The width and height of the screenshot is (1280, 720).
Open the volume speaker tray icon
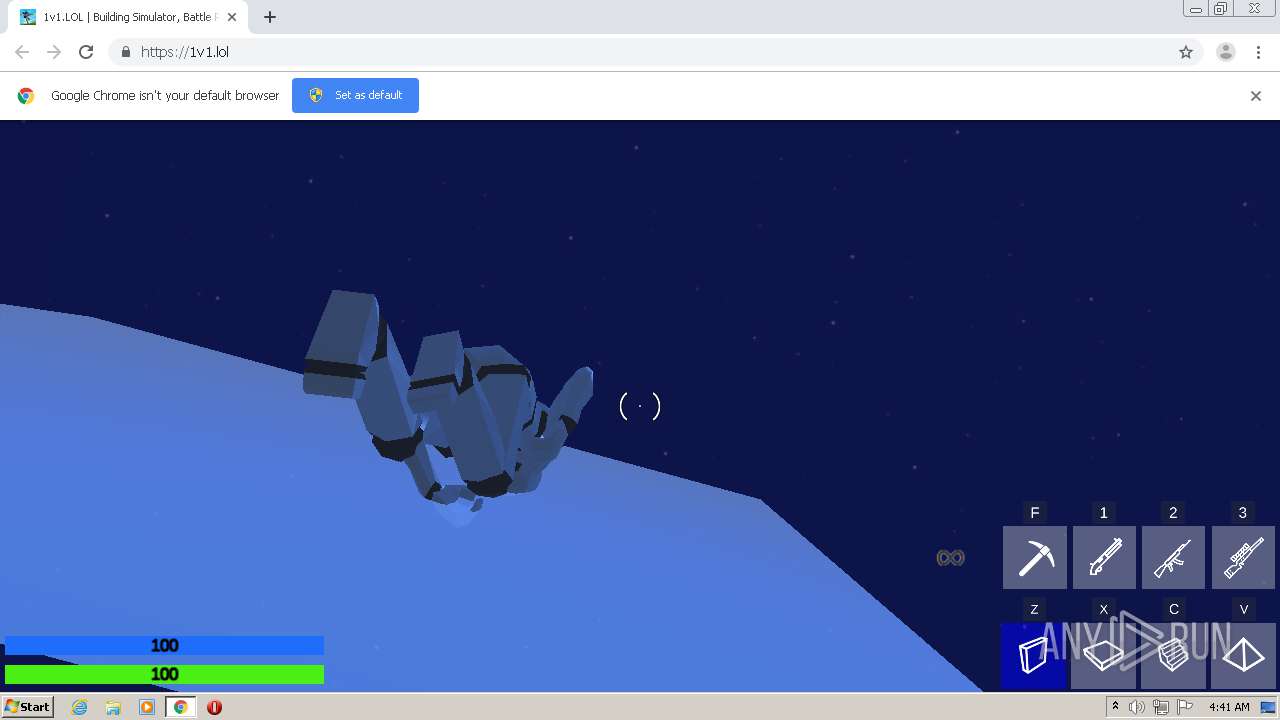pos(1137,707)
